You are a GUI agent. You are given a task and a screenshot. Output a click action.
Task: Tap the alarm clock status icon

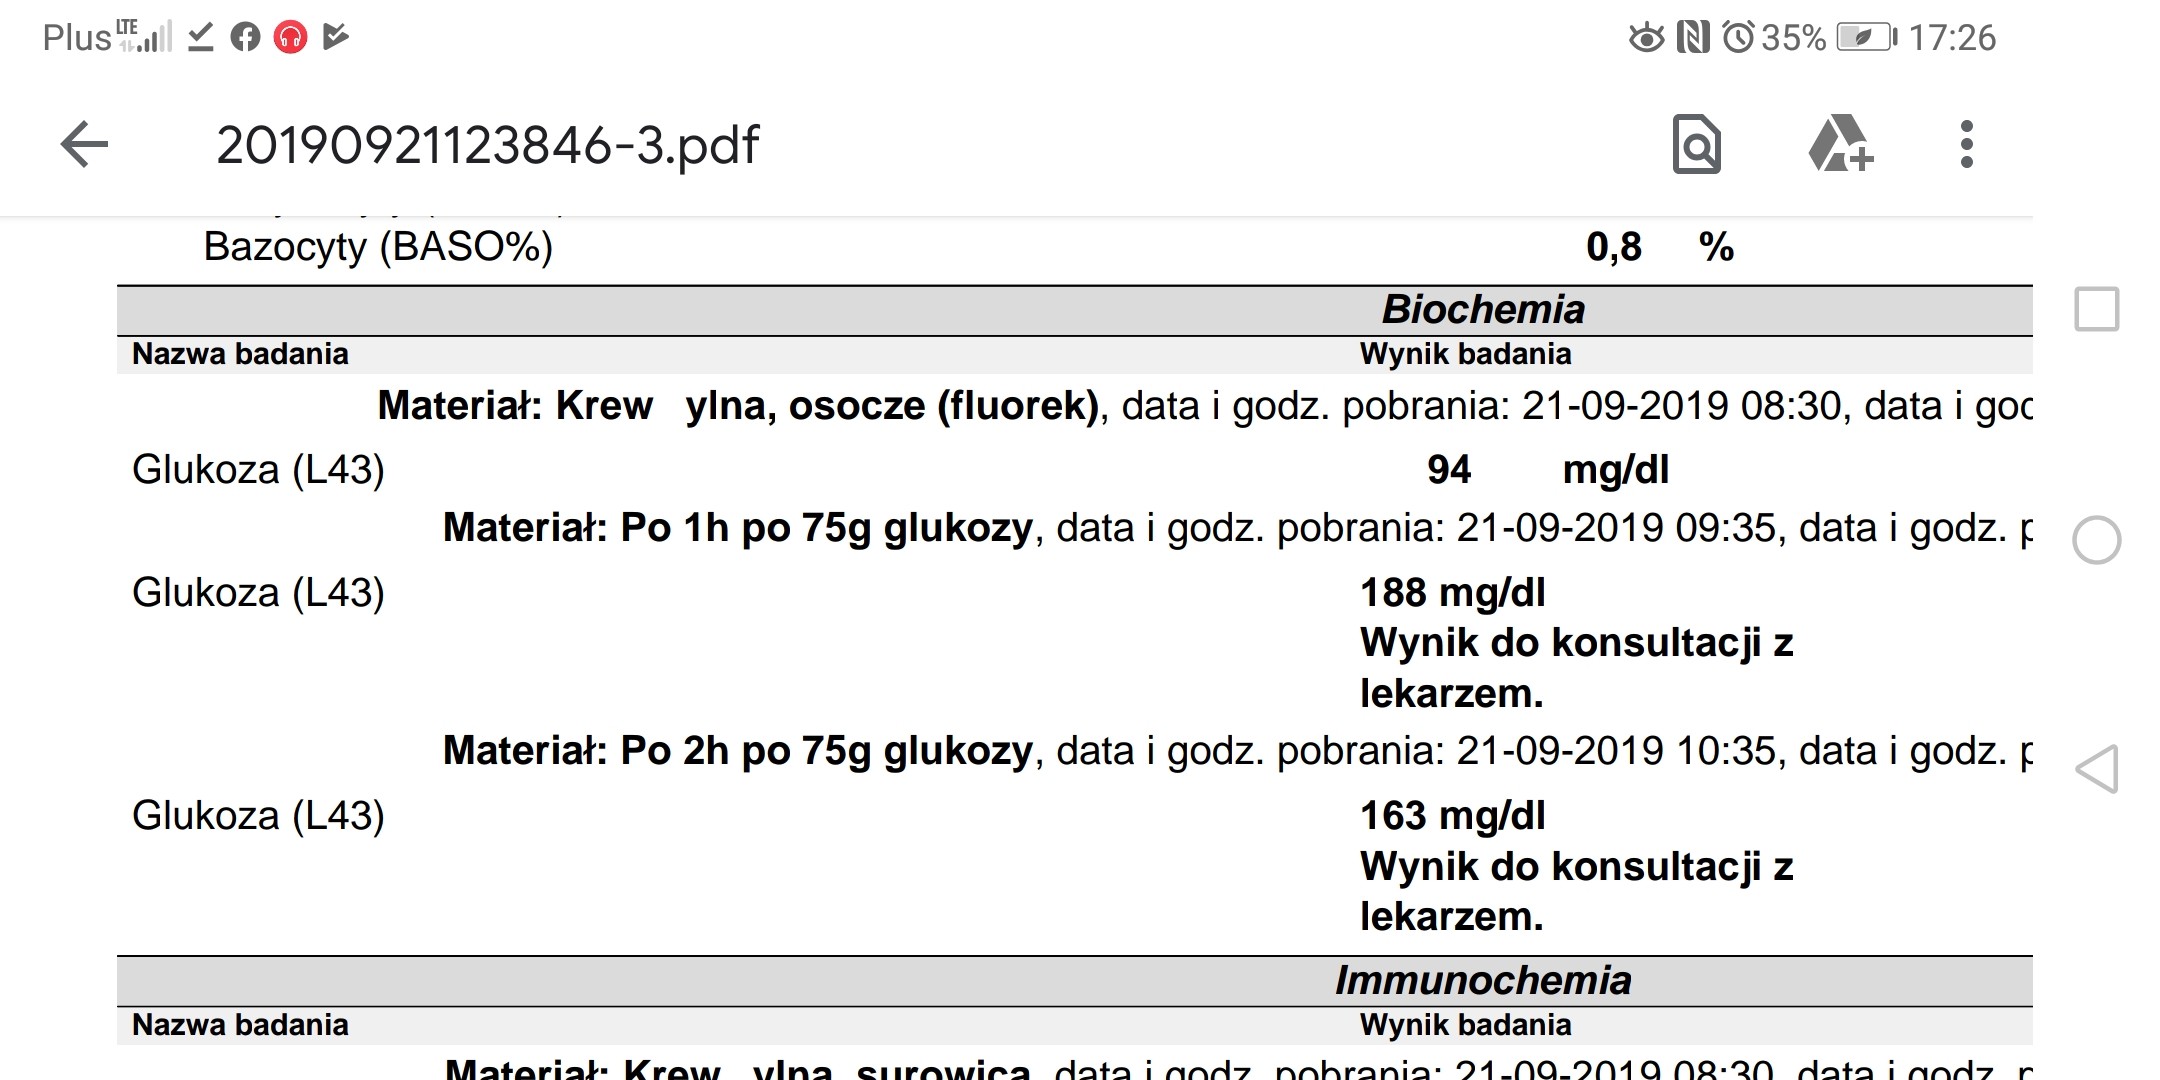coord(1738,38)
